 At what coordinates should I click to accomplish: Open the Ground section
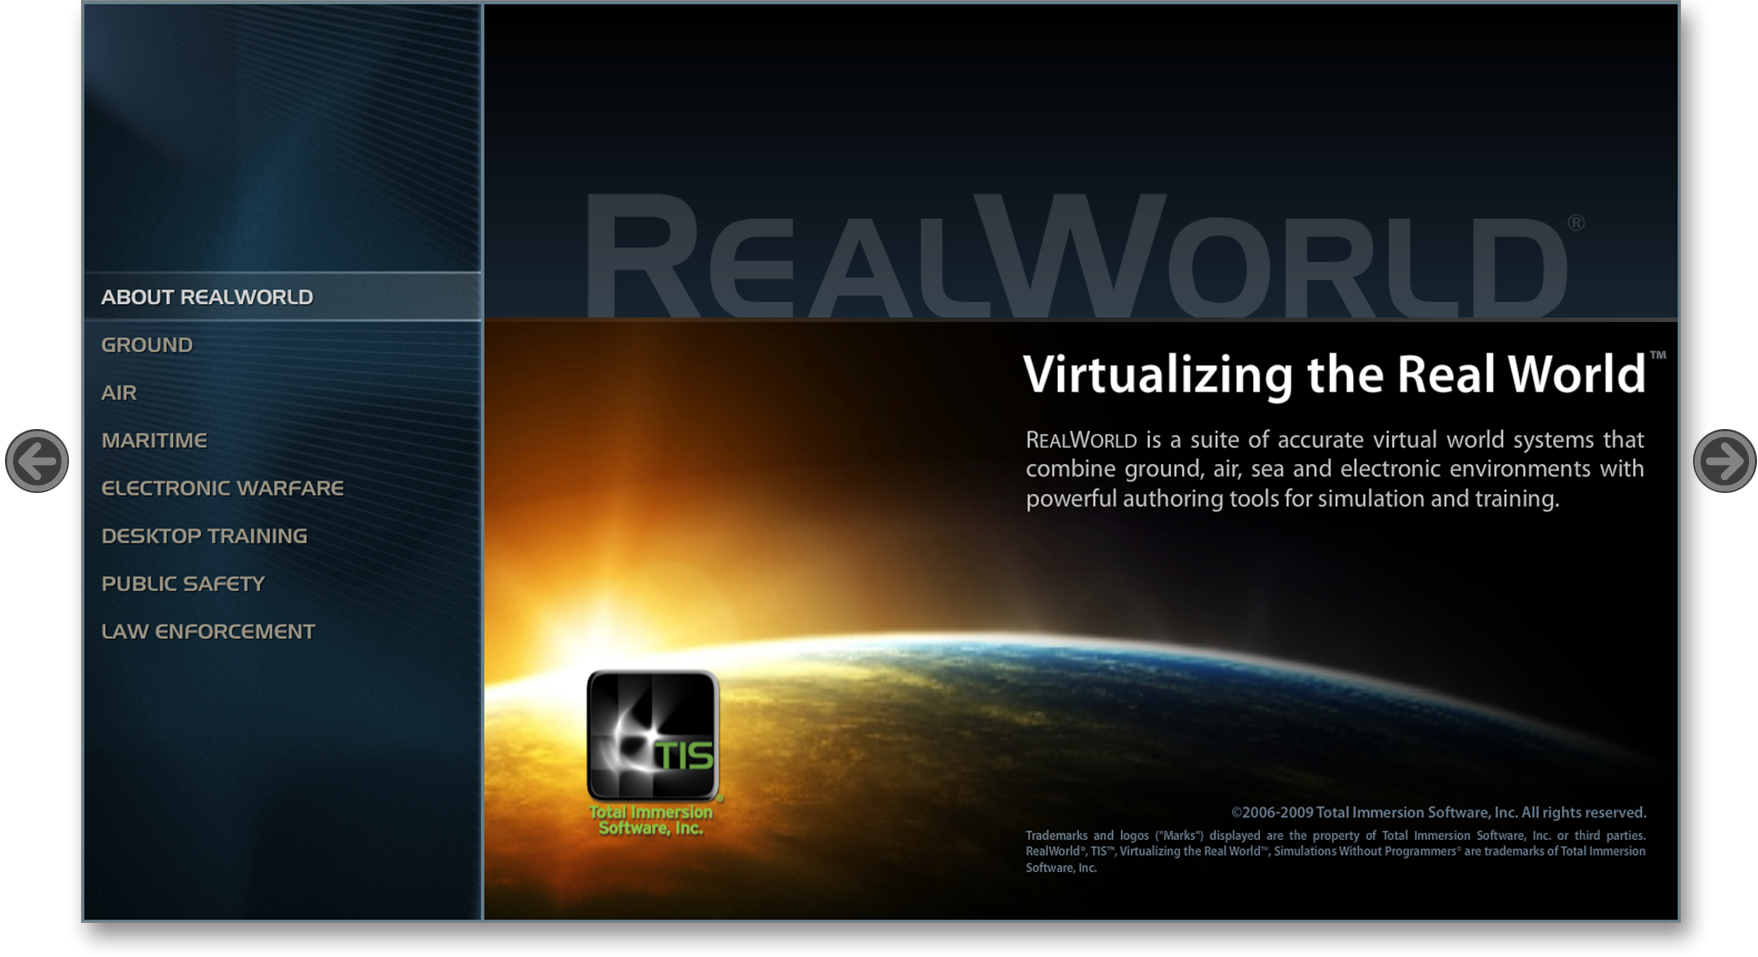[147, 345]
